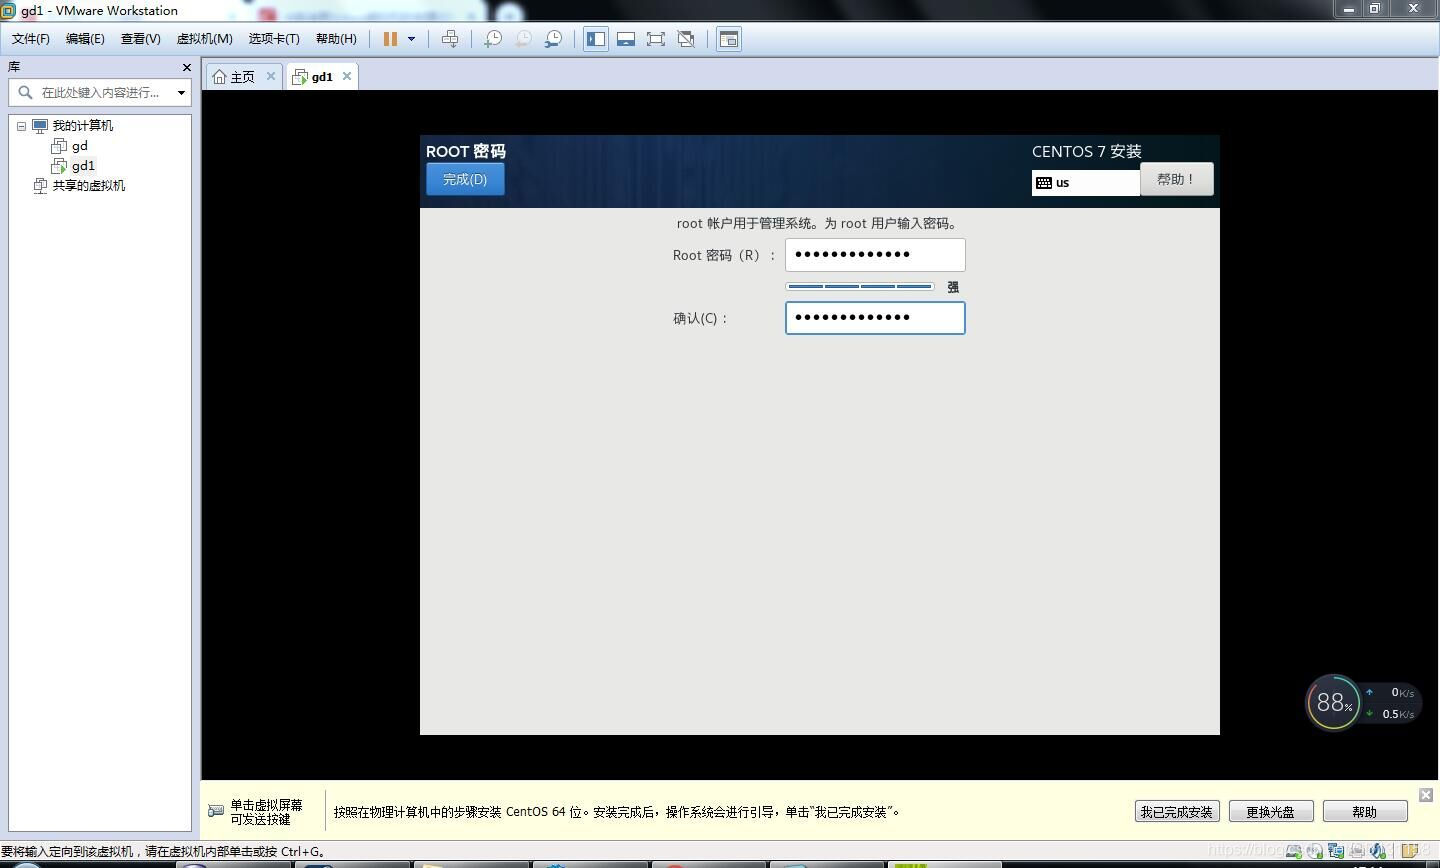This screenshot has width=1440, height=868.
Task: Open the library search dropdown arrow
Action: (x=181, y=93)
